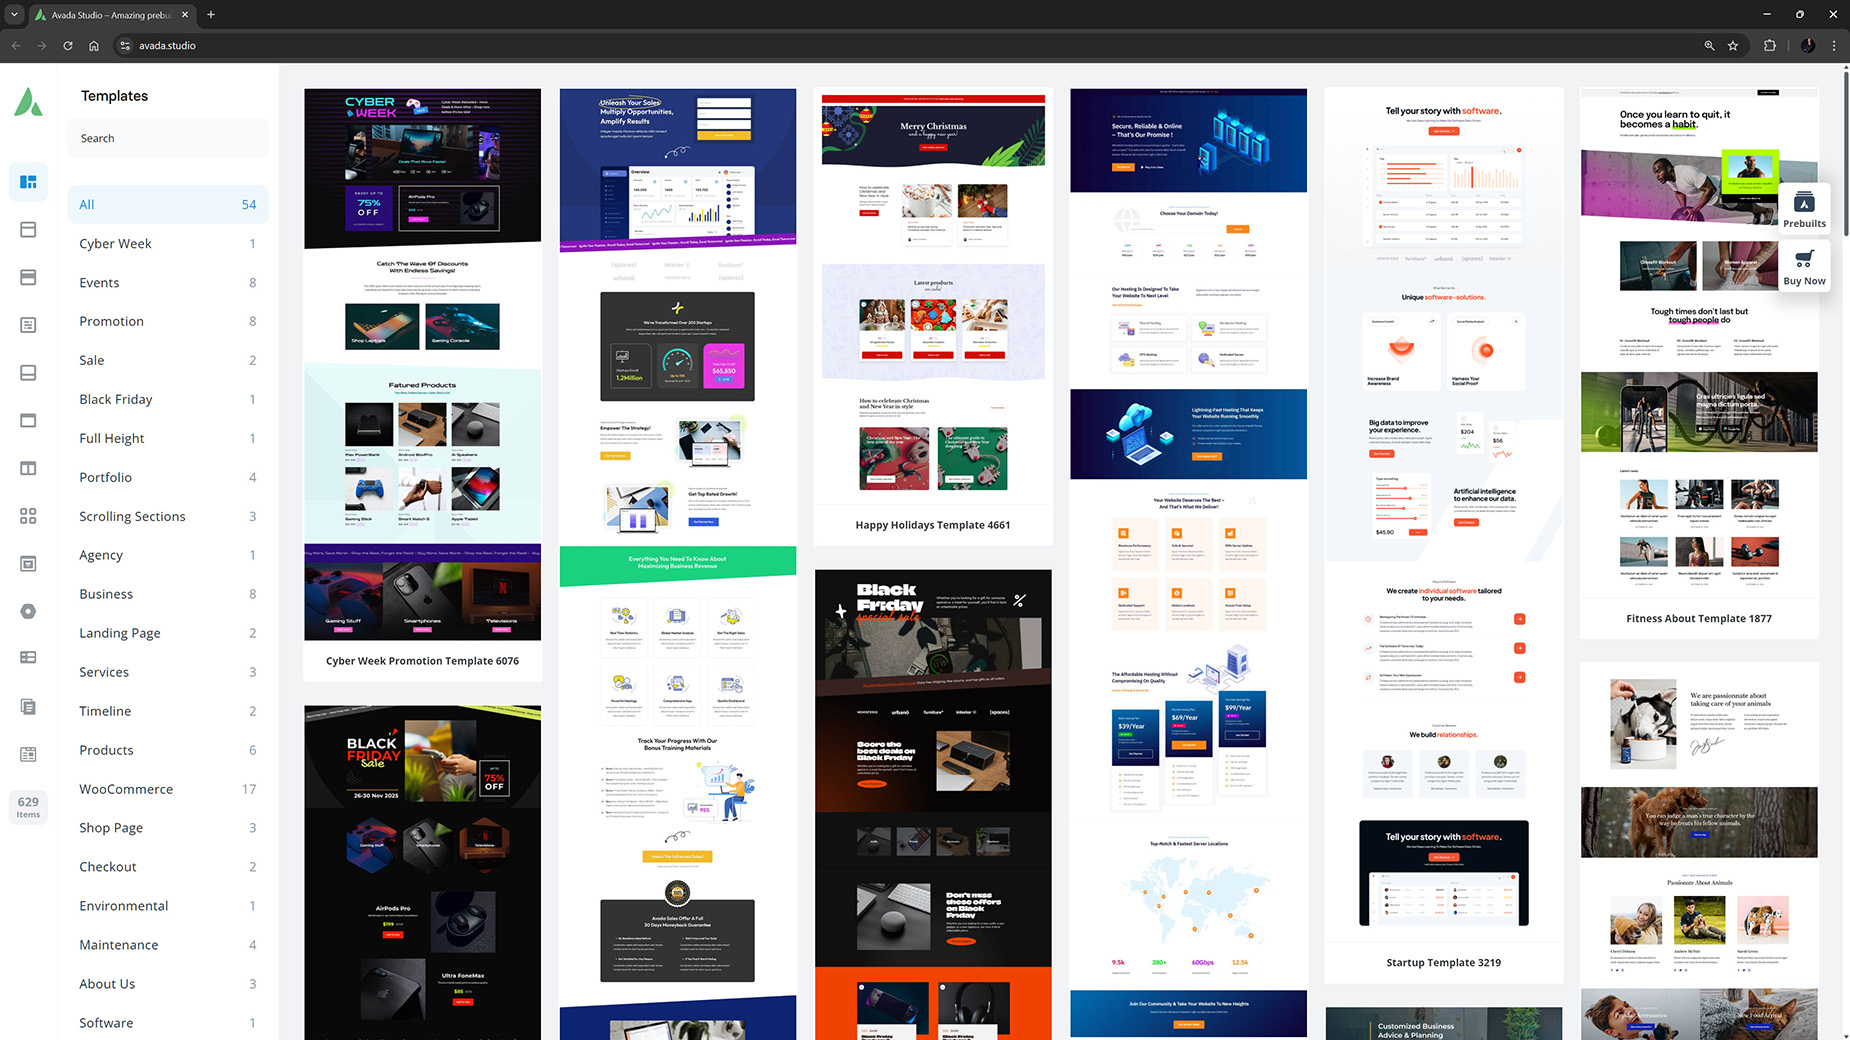Open Startup Template 3219 title link
Viewport: 1850px width, 1040px height.
[1443, 963]
